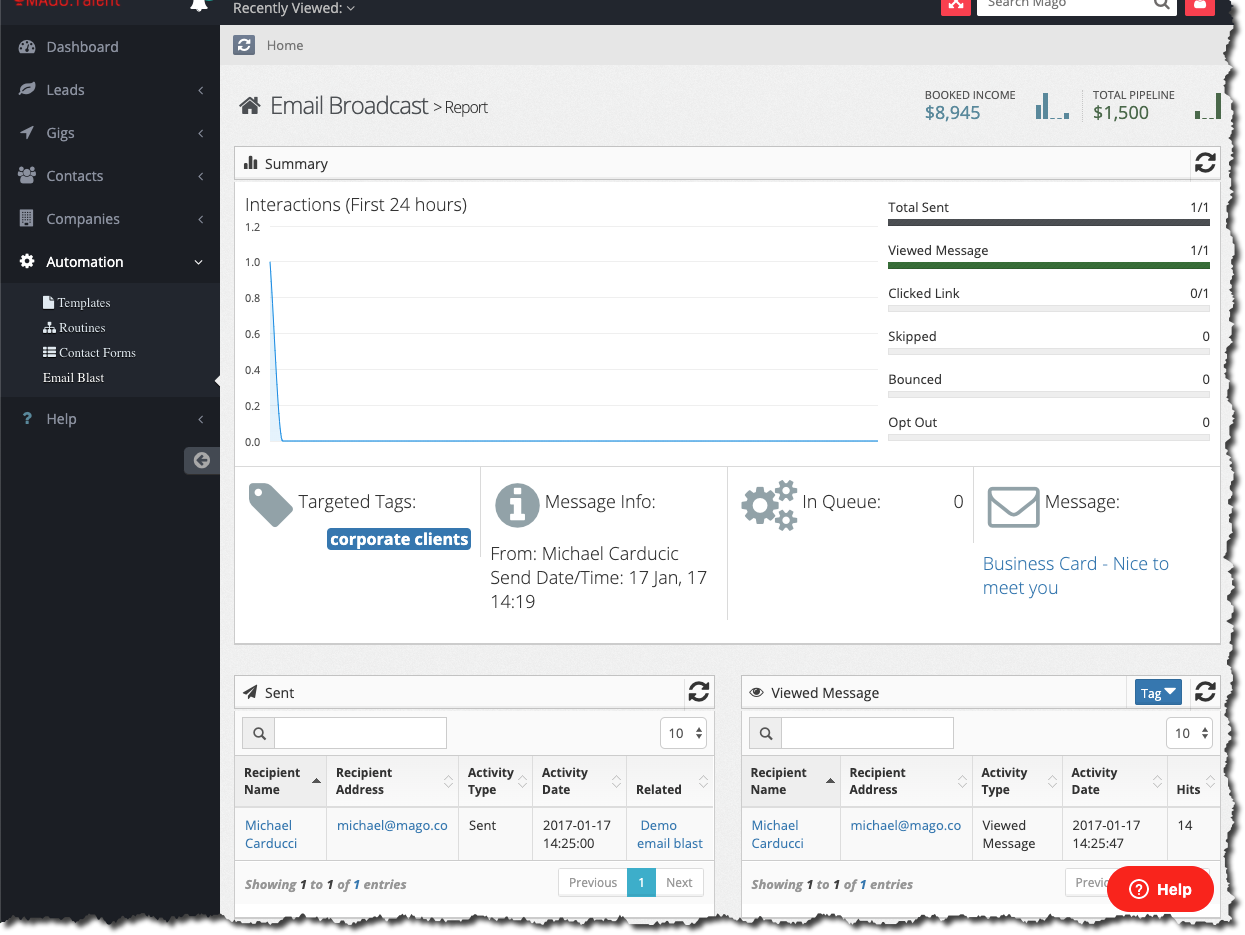
Task: Click the Sent table search field
Action: coord(360,733)
